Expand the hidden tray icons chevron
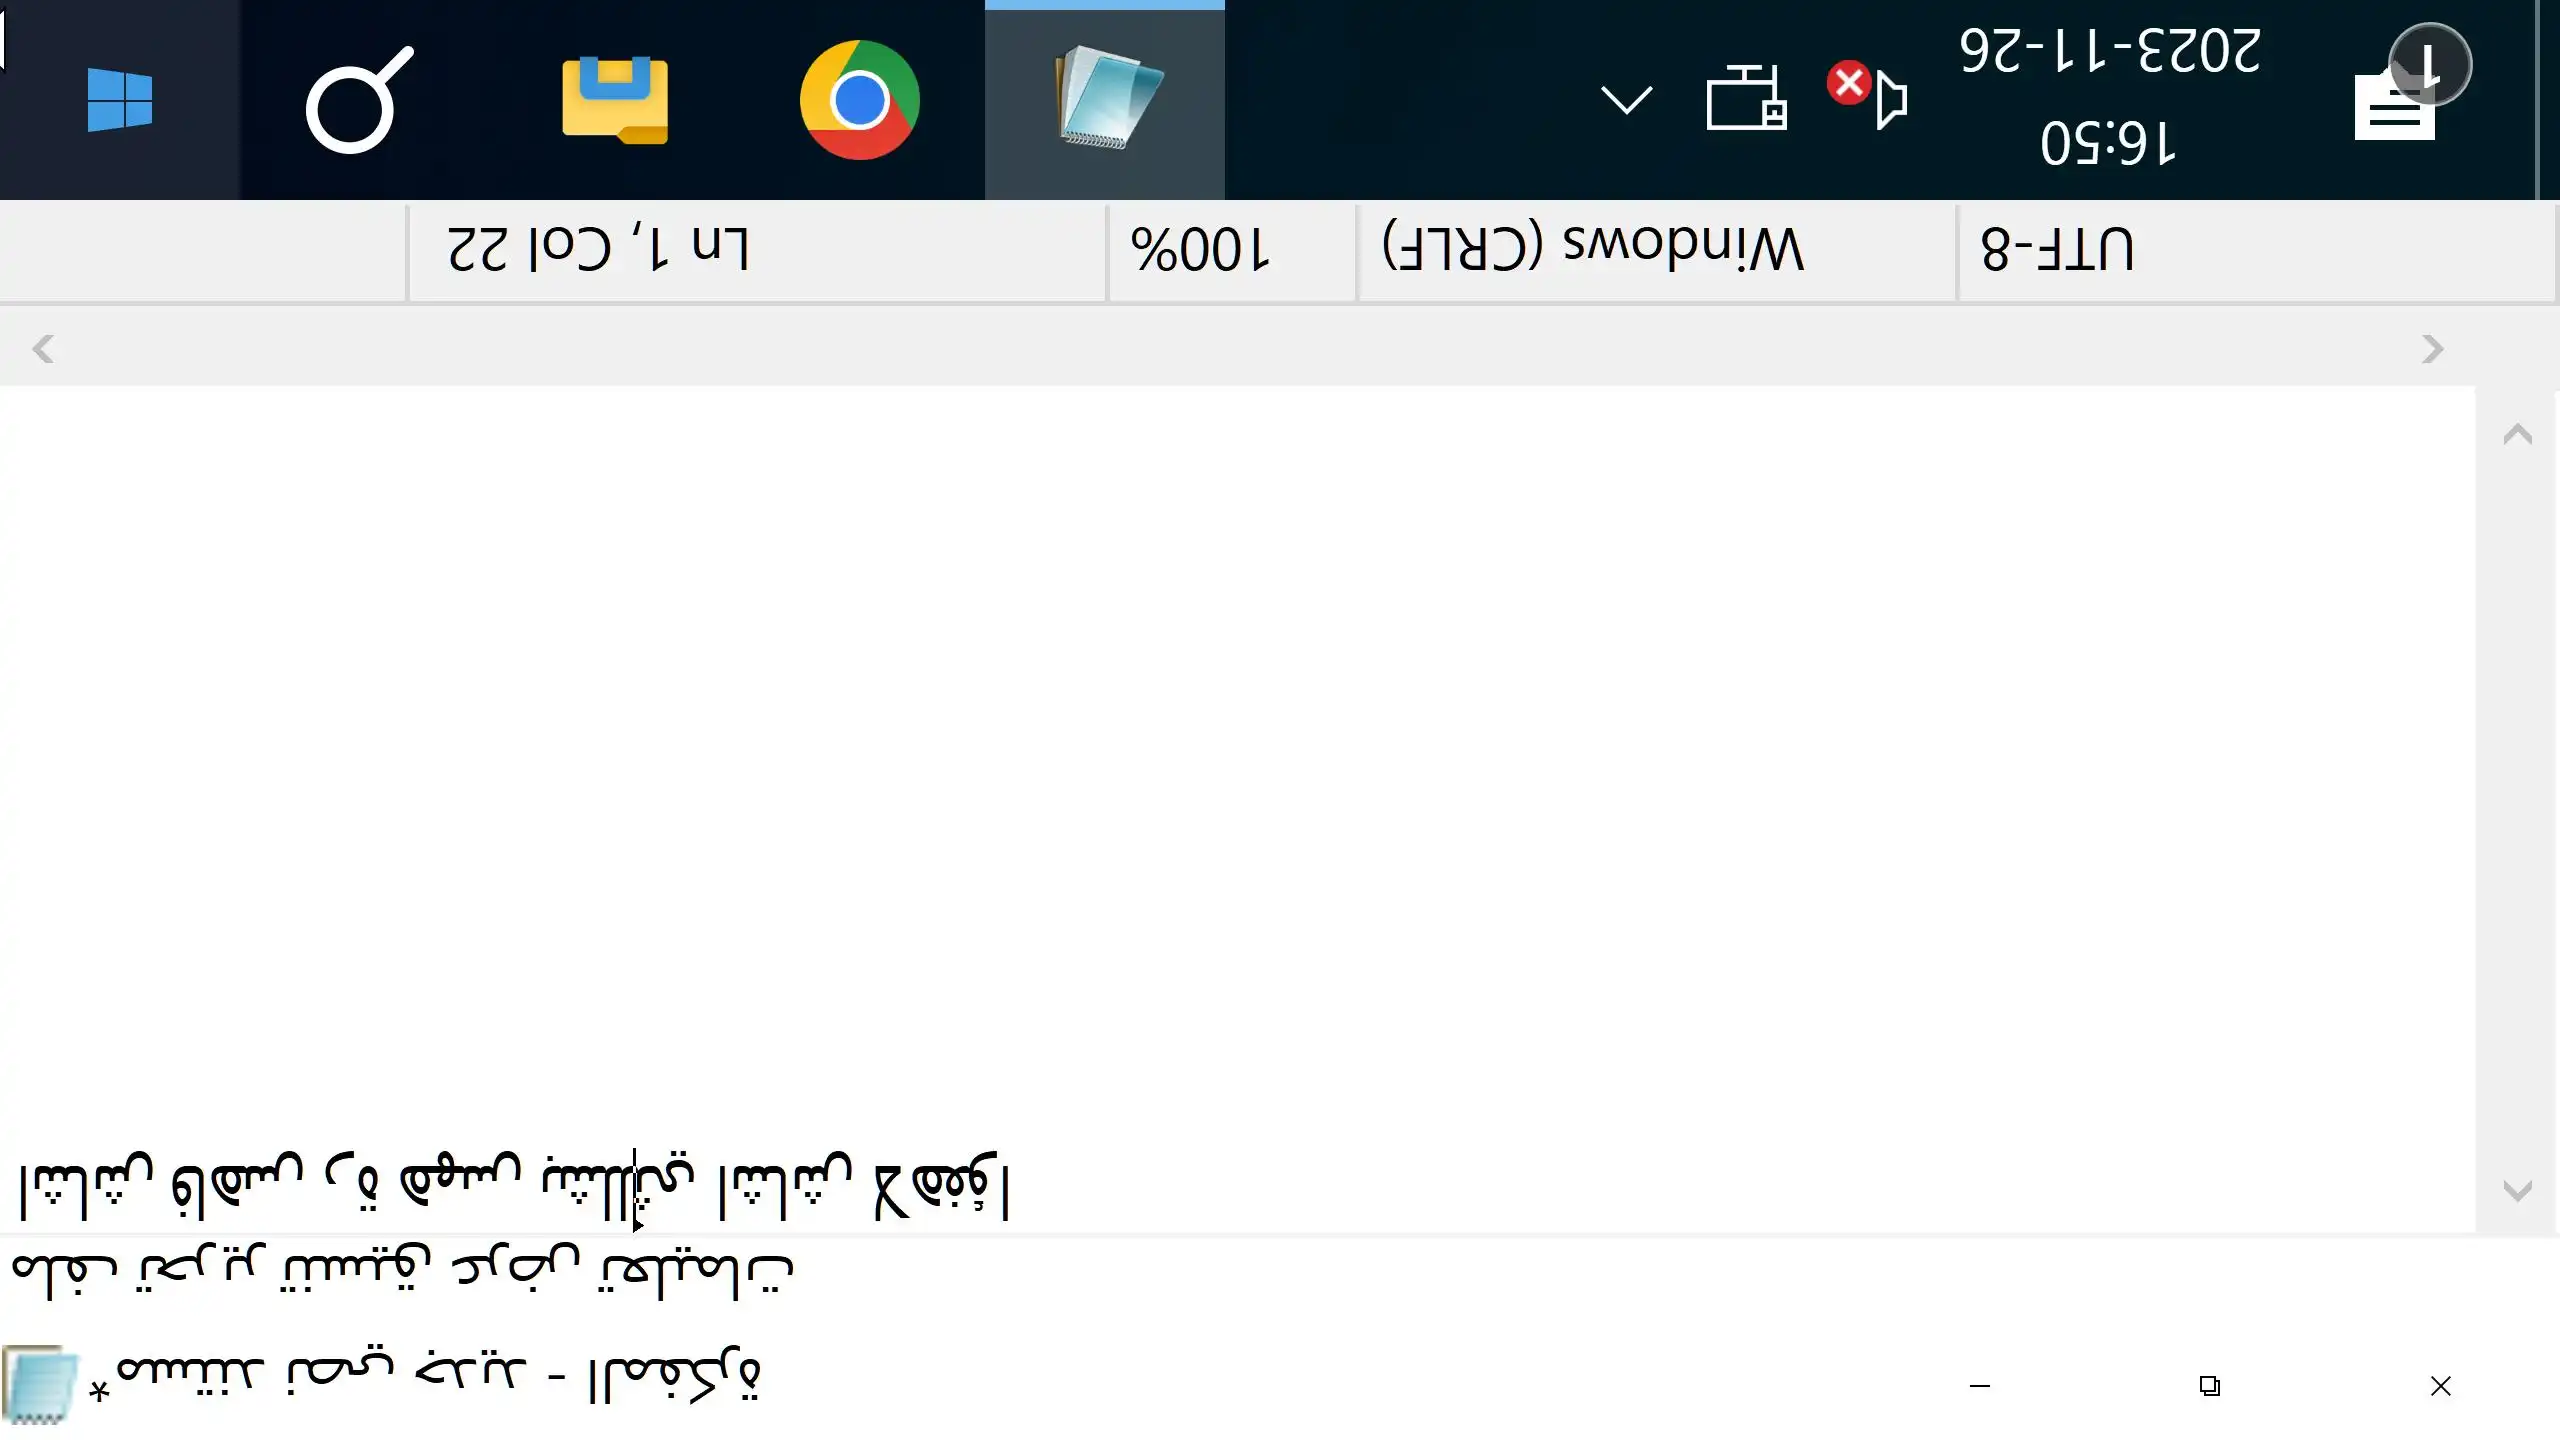Viewport: 2560px width, 1440px height. [x=1626, y=100]
